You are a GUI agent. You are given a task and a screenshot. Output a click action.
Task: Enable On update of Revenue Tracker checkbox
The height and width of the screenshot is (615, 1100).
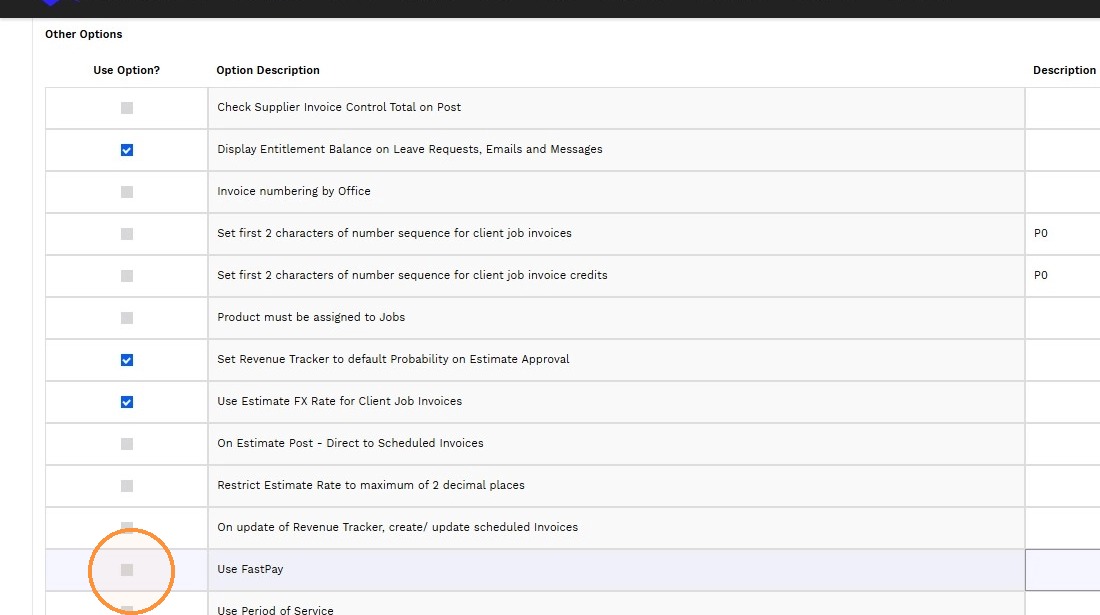tap(127, 527)
